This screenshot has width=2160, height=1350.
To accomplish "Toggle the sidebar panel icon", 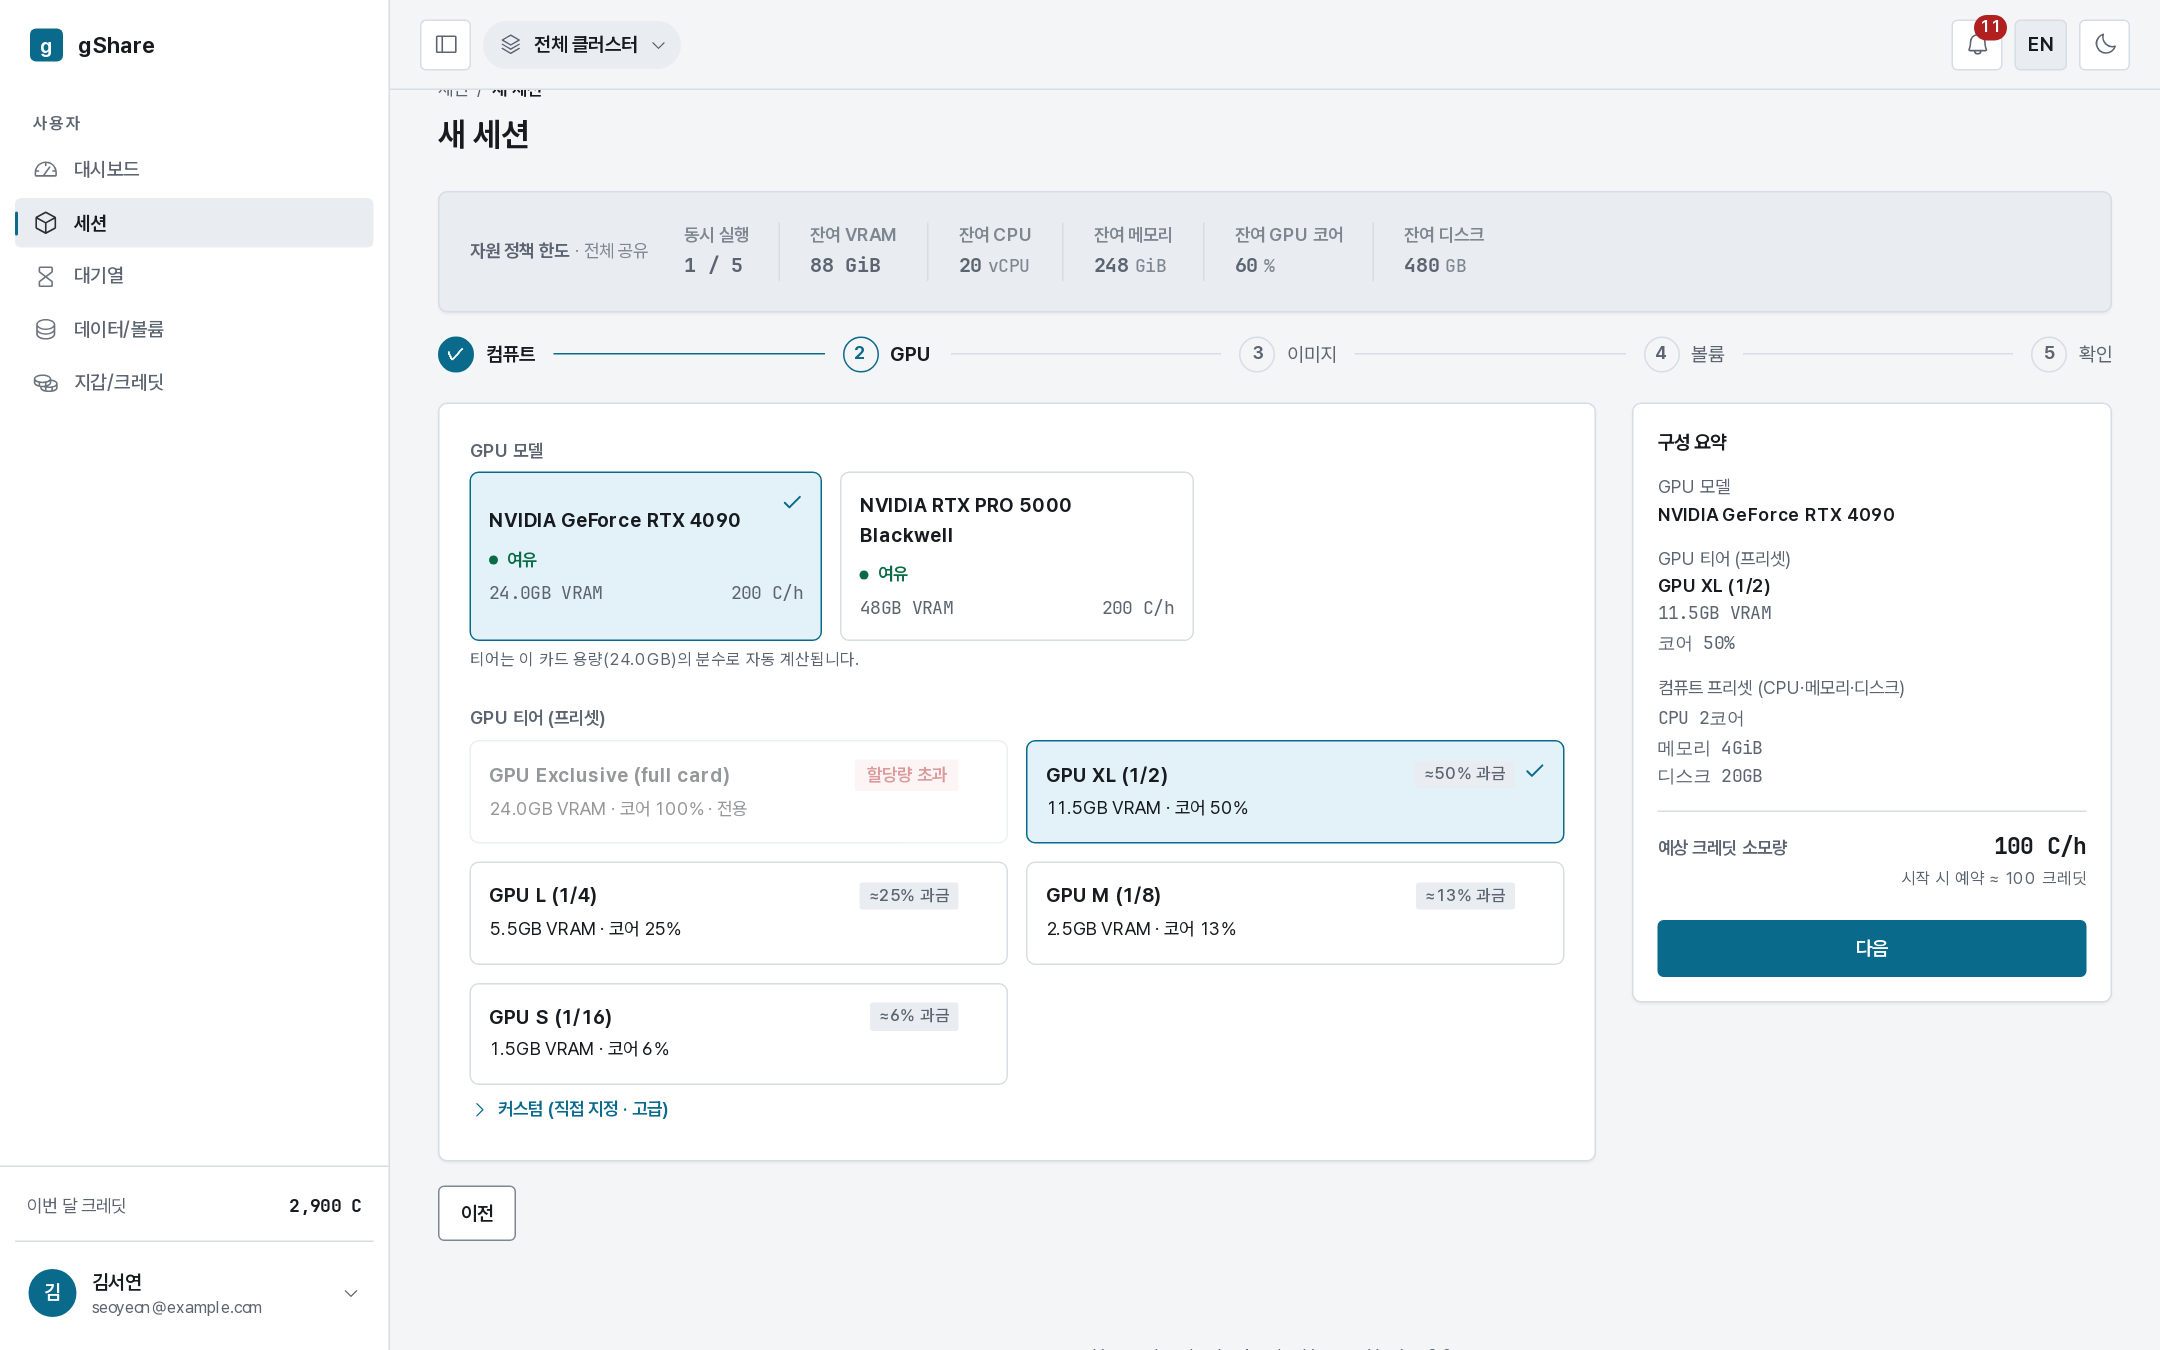I will pyautogui.click(x=446, y=45).
